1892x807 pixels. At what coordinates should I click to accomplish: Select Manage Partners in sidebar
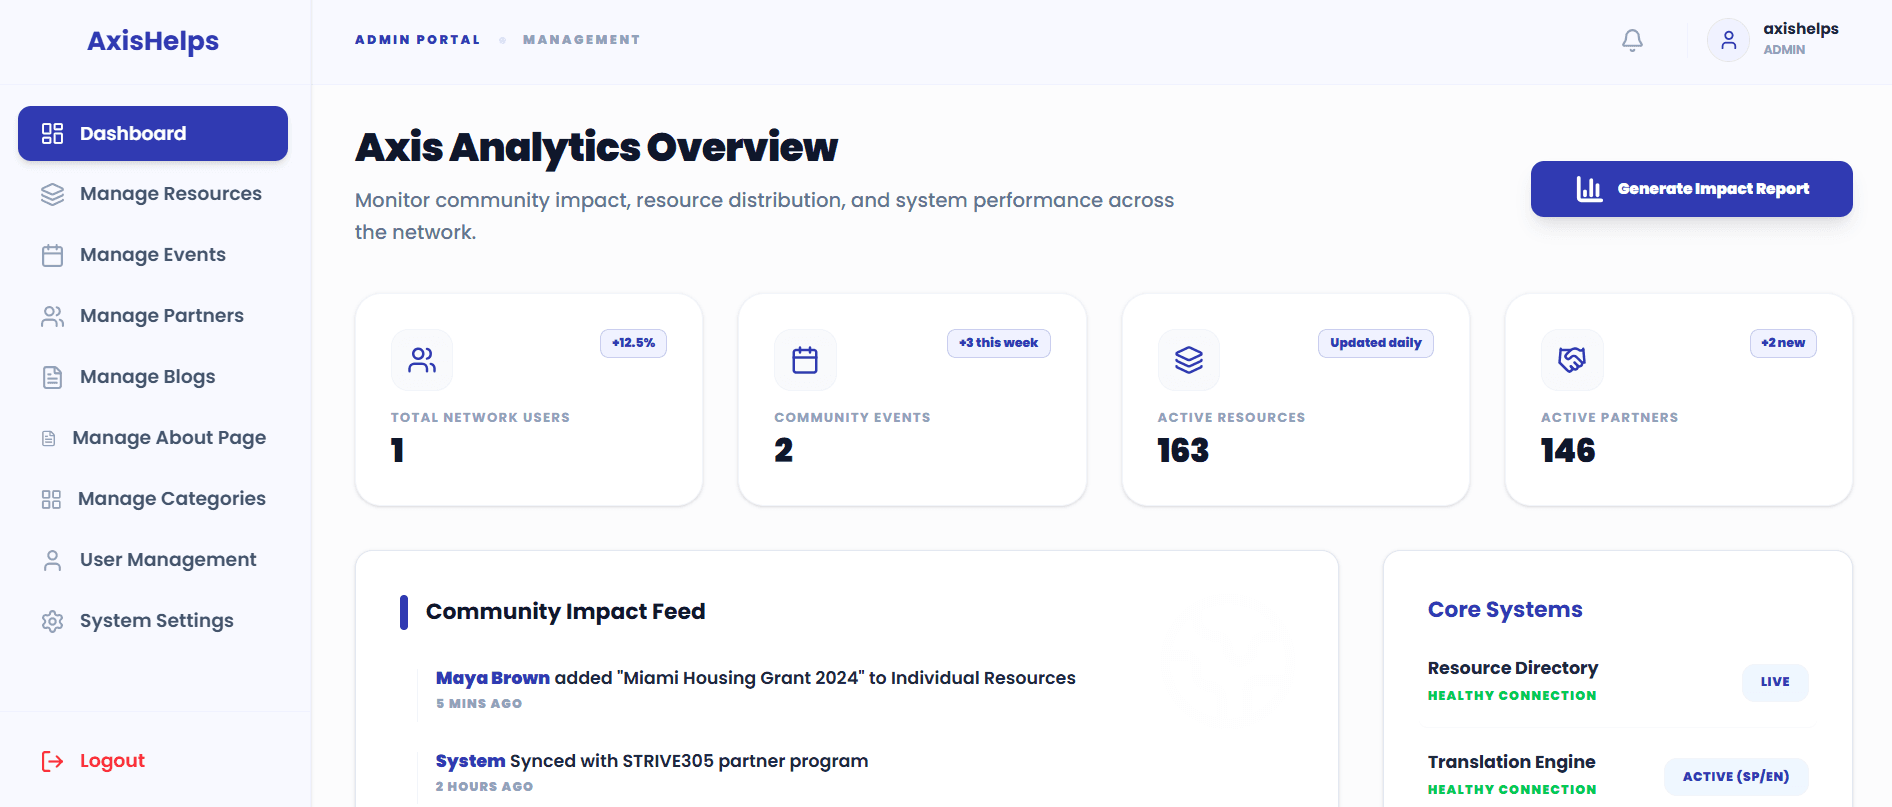point(153,316)
